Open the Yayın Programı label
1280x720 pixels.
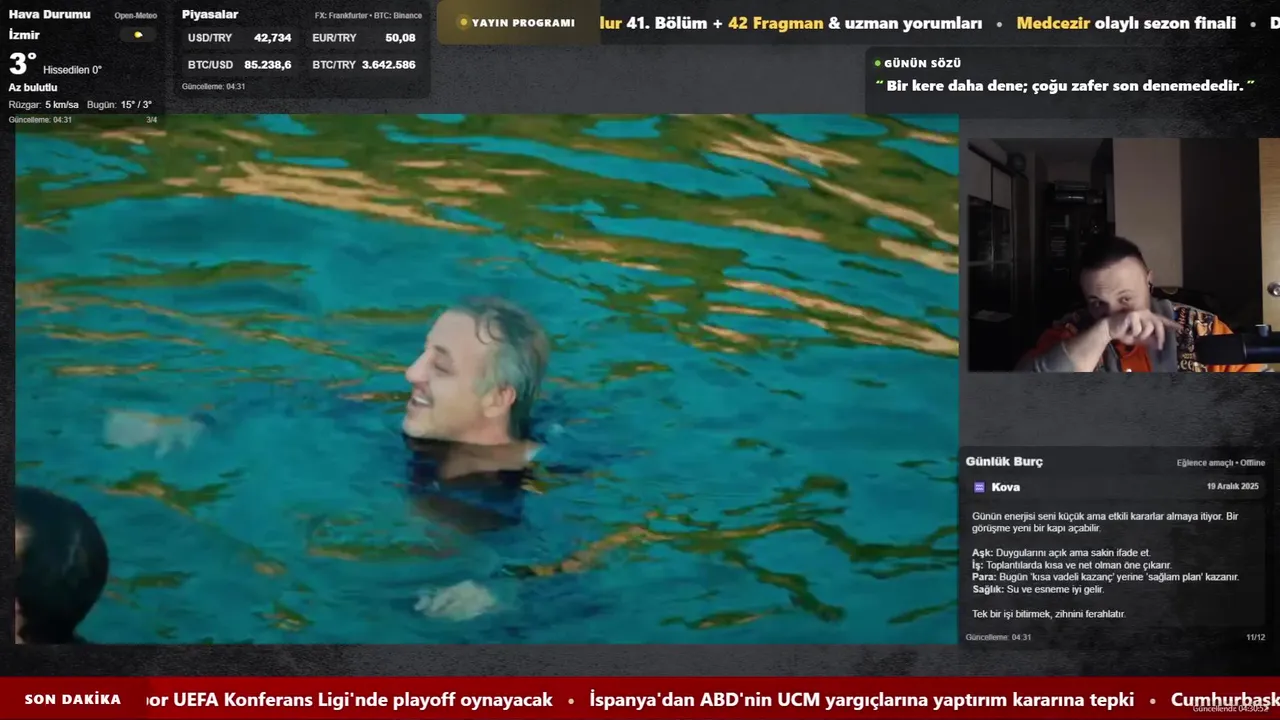tap(523, 23)
